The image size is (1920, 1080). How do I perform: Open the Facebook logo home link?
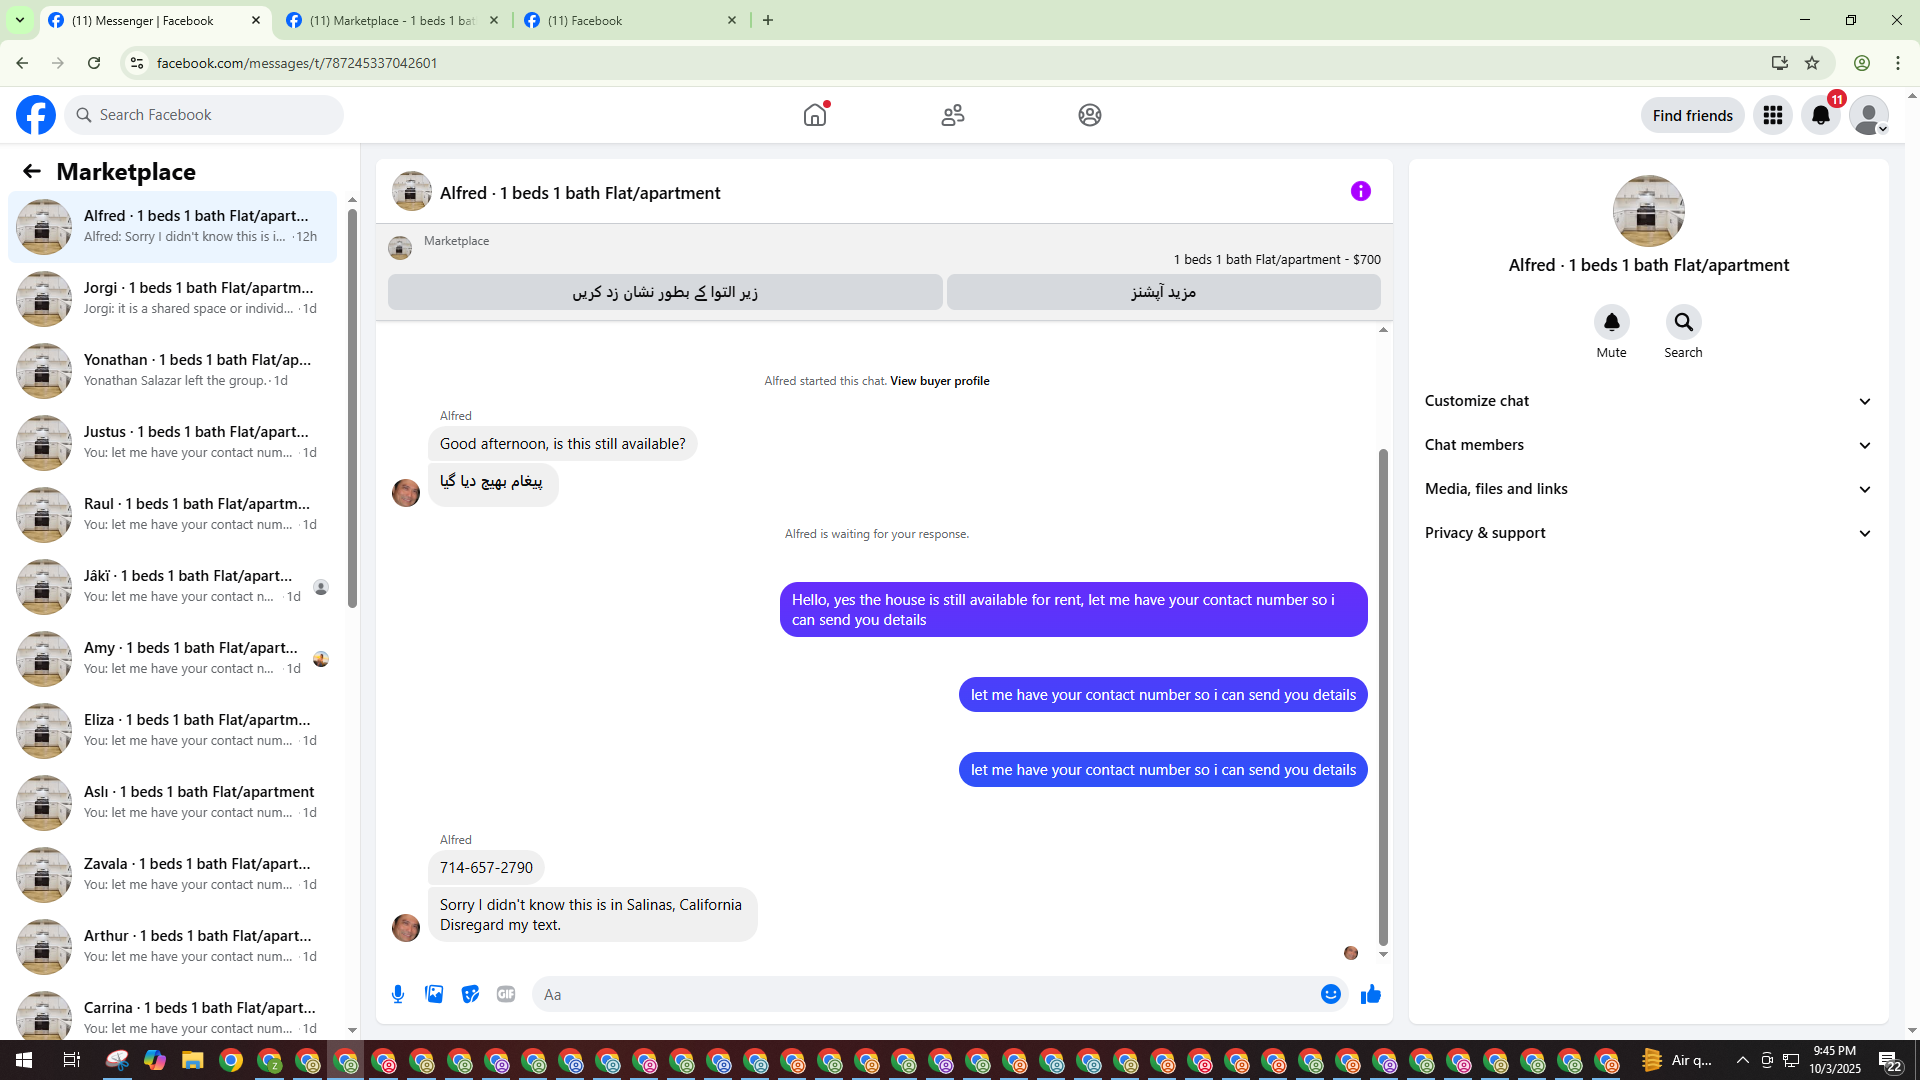pyautogui.click(x=36, y=115)
